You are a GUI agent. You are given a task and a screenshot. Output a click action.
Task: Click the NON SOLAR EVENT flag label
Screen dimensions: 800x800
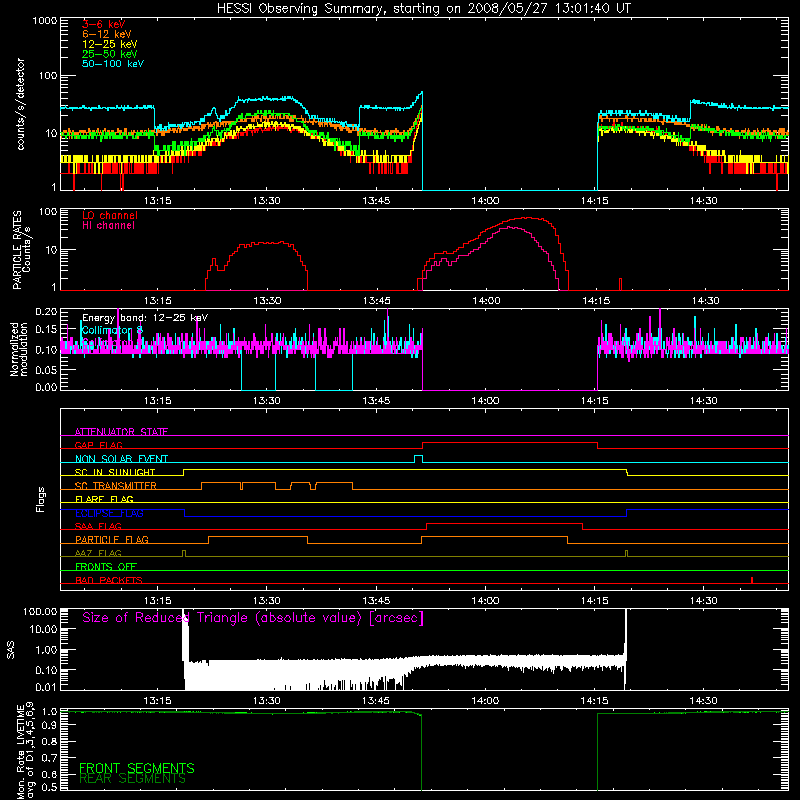click(121, 459)
